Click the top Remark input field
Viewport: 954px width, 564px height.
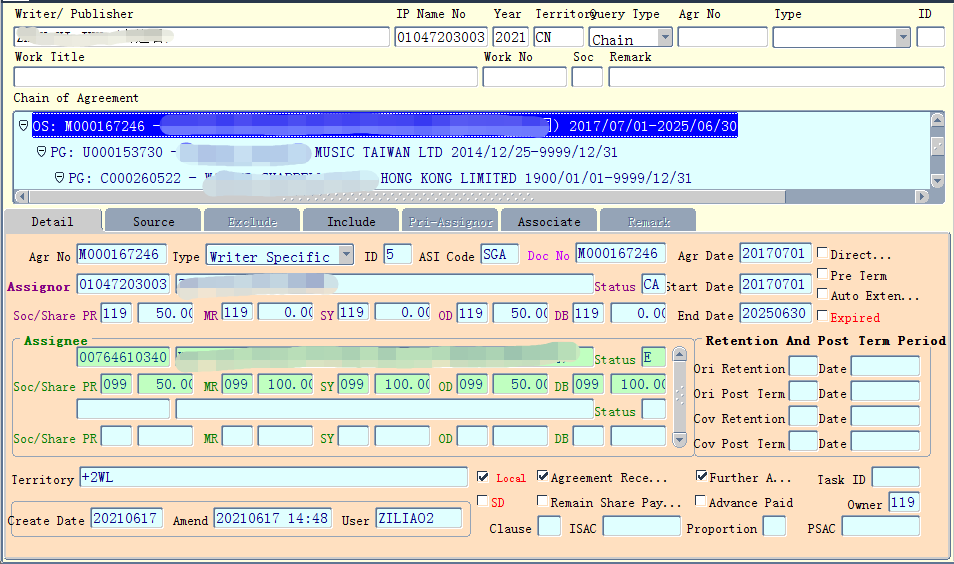[x=776, y=77]
